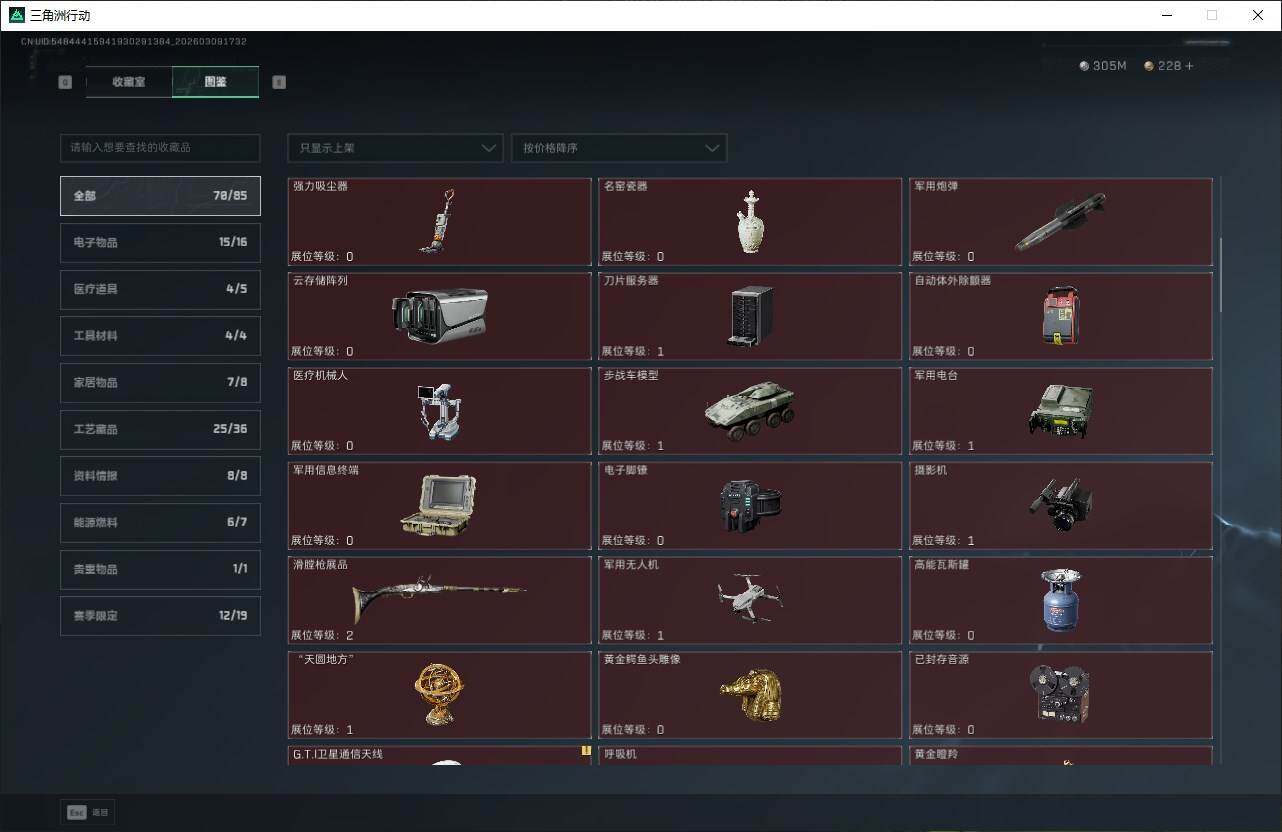
Task: Select the 云存储阵列 storage array image
Action: [440, 315]
